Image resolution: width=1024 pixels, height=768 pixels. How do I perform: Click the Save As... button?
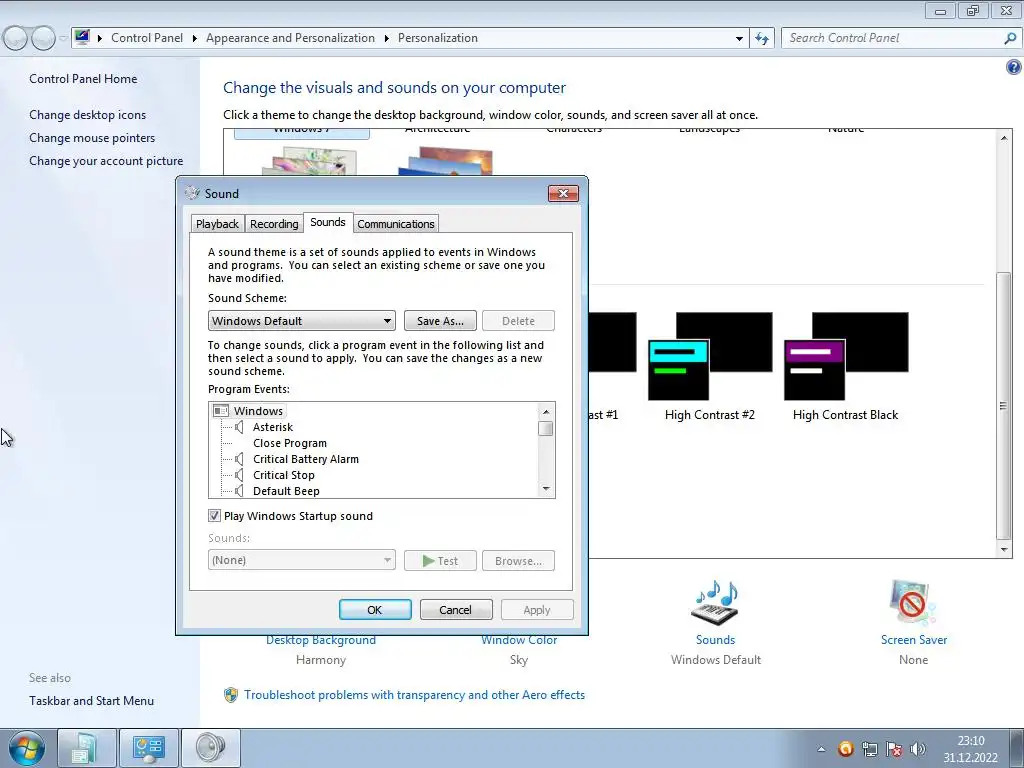[440, 321]
